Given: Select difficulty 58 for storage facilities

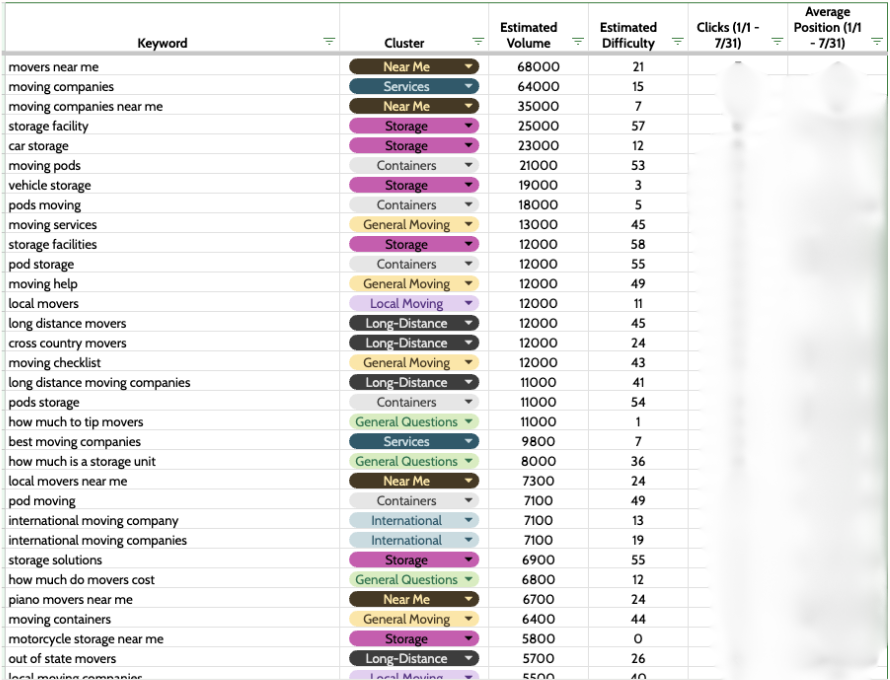Looking at the screenshot, I should point(639,244).
